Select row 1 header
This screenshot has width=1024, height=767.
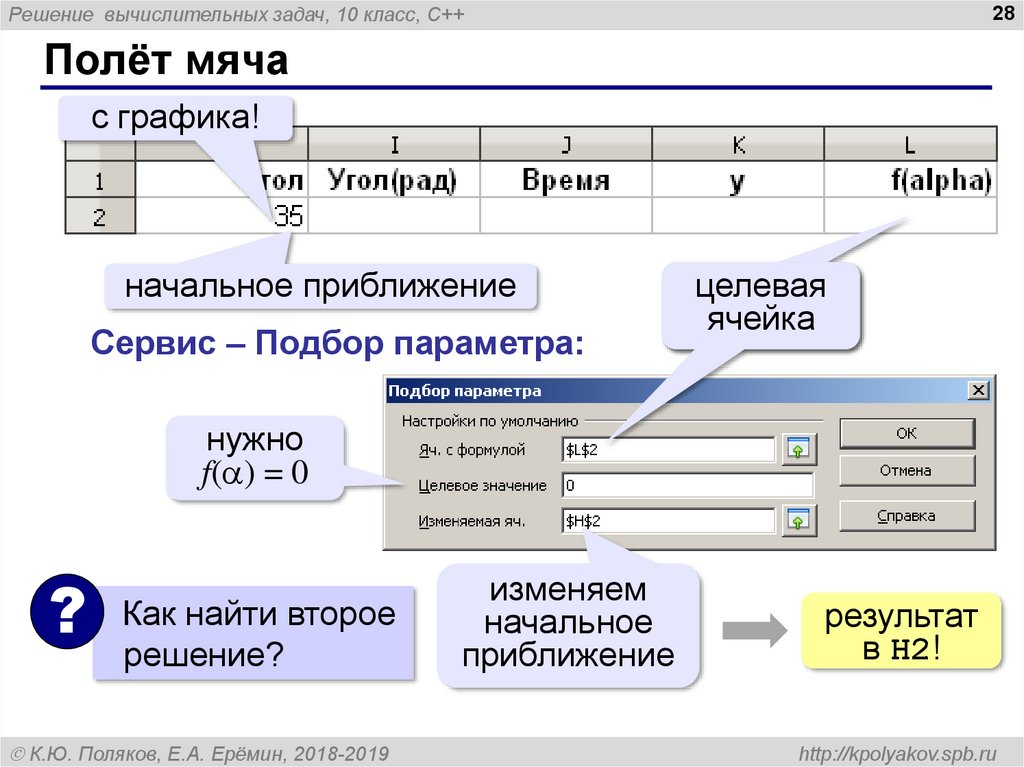coord(100,180)
